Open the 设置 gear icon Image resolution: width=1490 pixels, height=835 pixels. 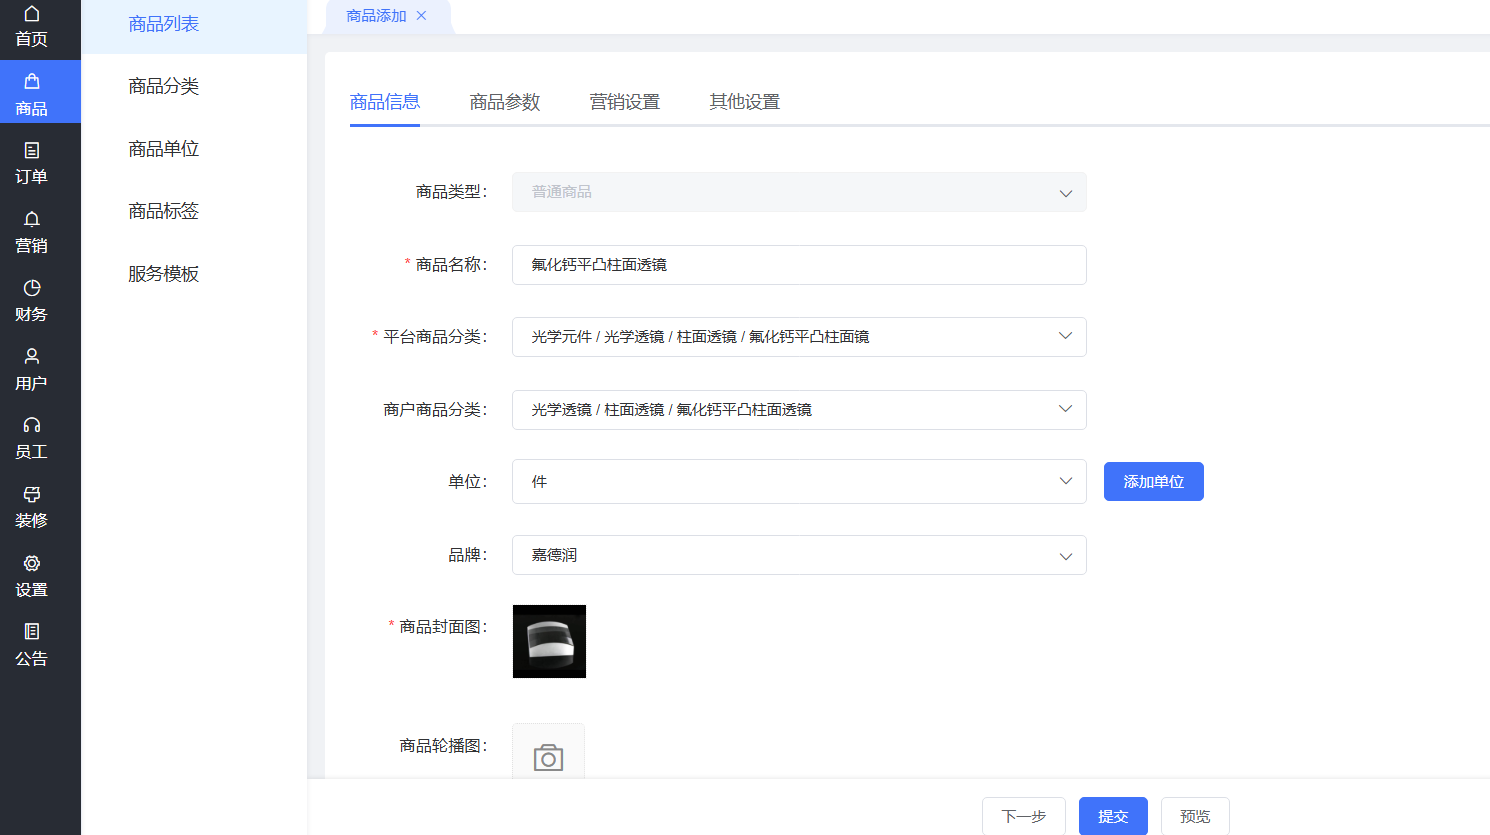31,563
